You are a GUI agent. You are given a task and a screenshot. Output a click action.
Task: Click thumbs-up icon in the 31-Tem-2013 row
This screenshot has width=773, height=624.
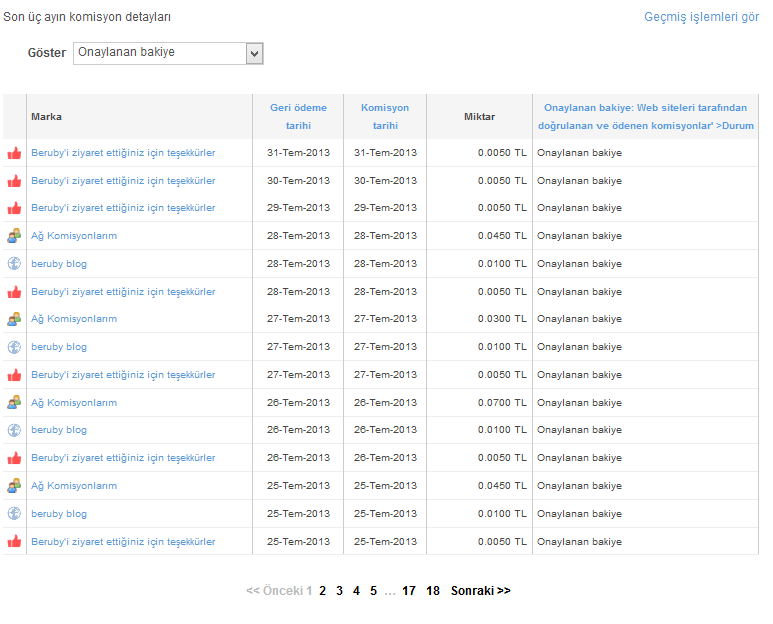pos(14,153)
